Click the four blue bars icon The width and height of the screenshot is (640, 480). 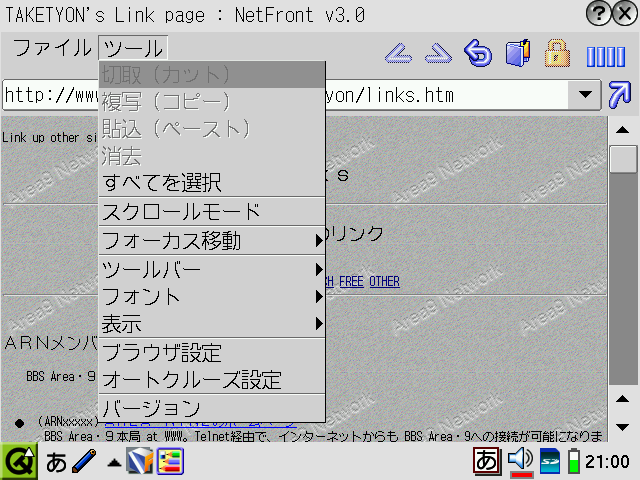pyautogui.click(x=606, y=57)
